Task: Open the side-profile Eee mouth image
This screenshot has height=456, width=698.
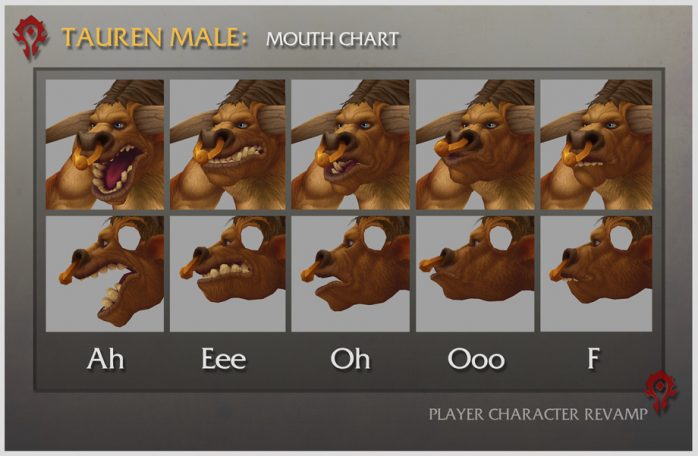Action: click(227, 274)
